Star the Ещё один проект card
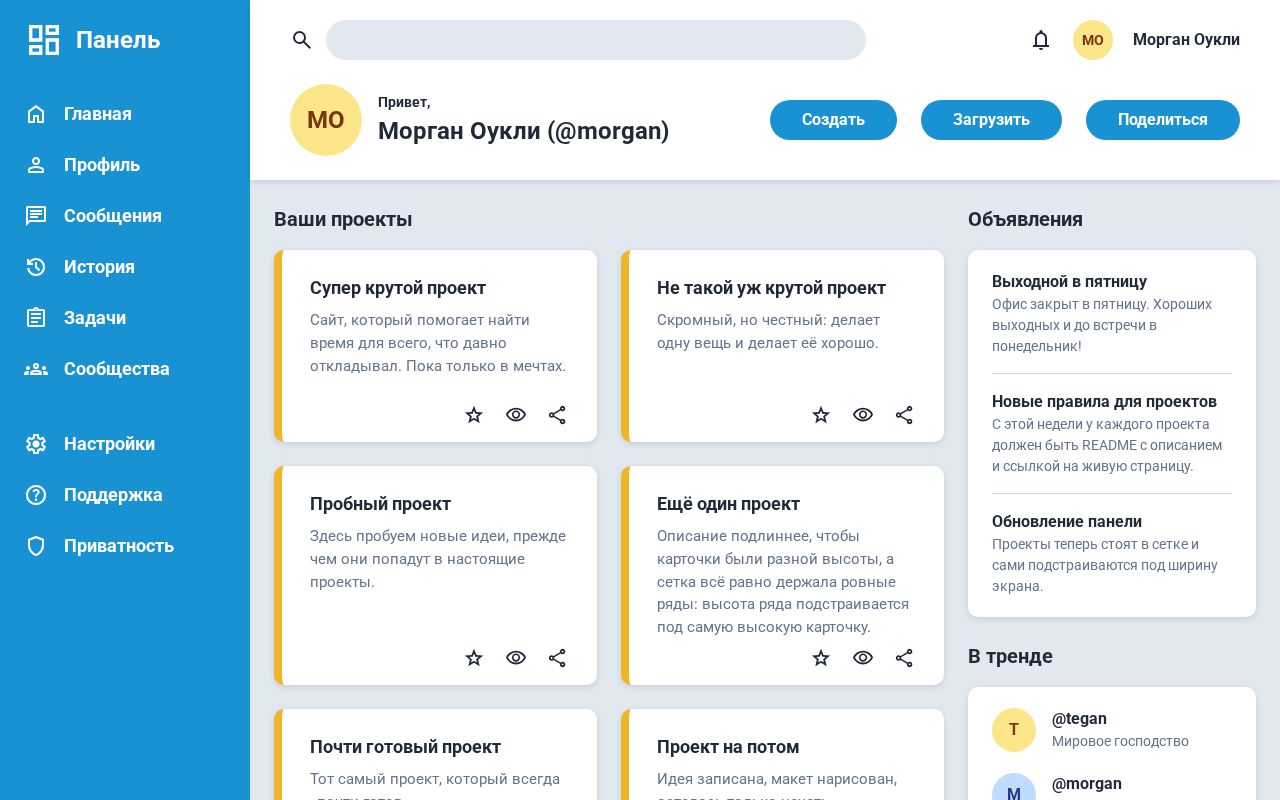The image size is (1280, 800). 821,658
